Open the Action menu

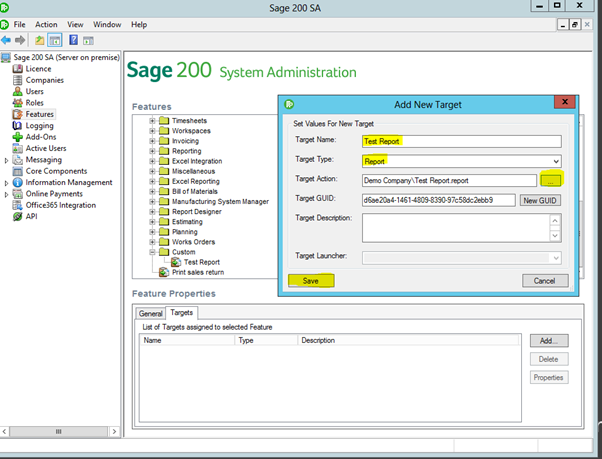(46, 25)
